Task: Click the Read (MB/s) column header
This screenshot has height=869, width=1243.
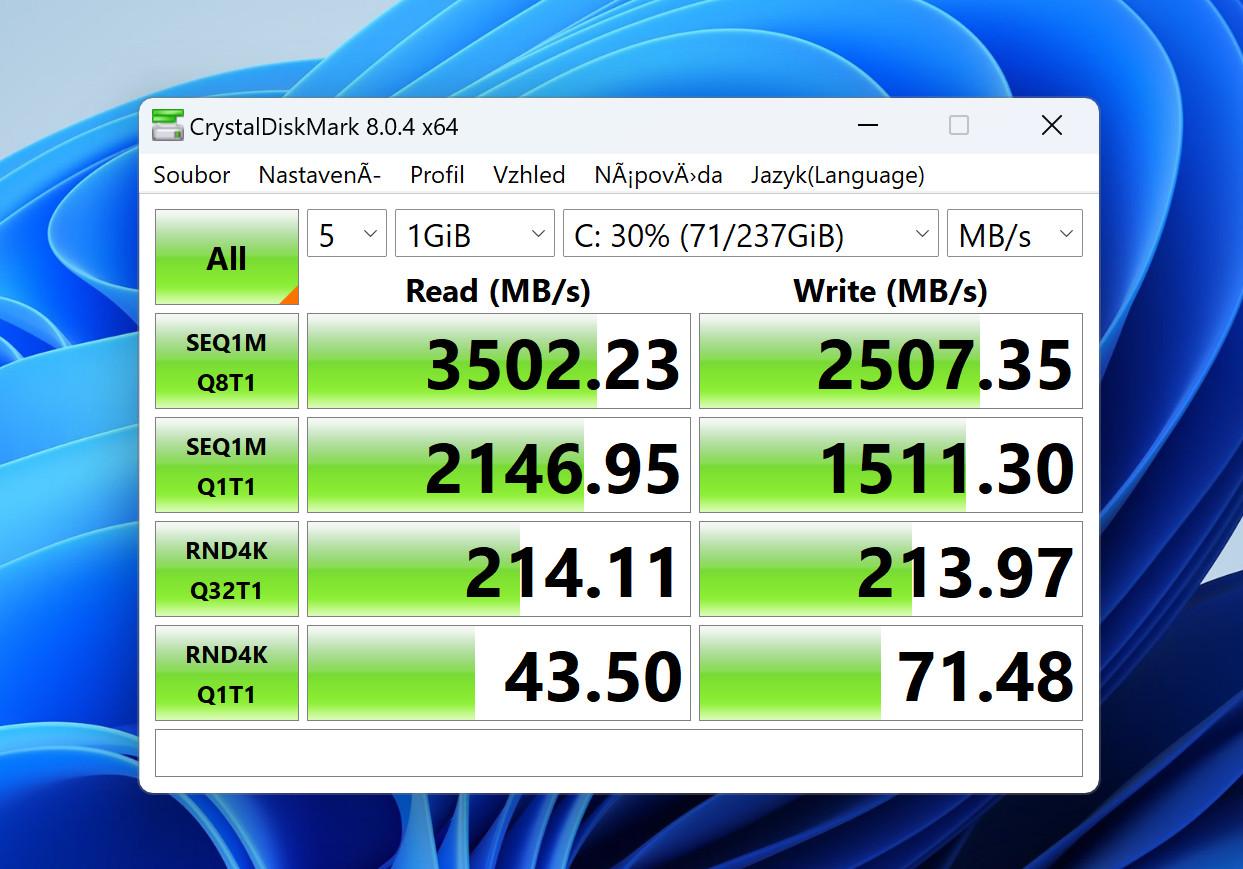Action: (x=498, y=291)
